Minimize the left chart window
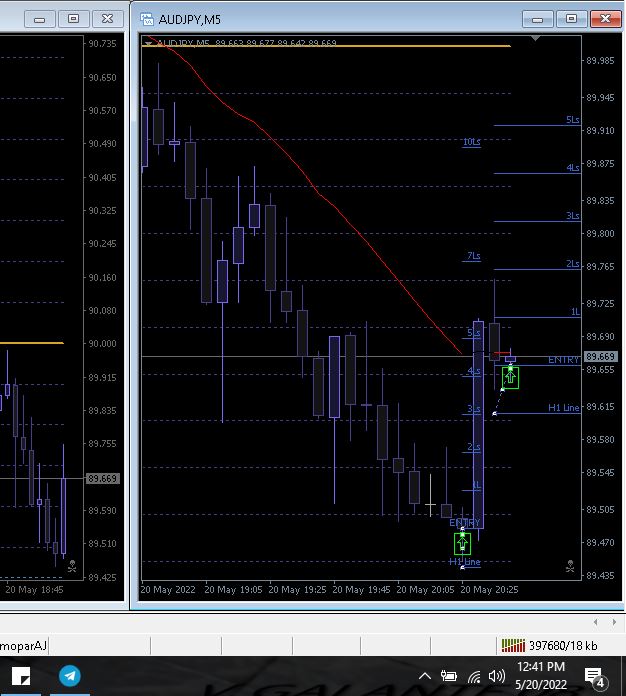626x696 pixels. (x=40, y=19)
